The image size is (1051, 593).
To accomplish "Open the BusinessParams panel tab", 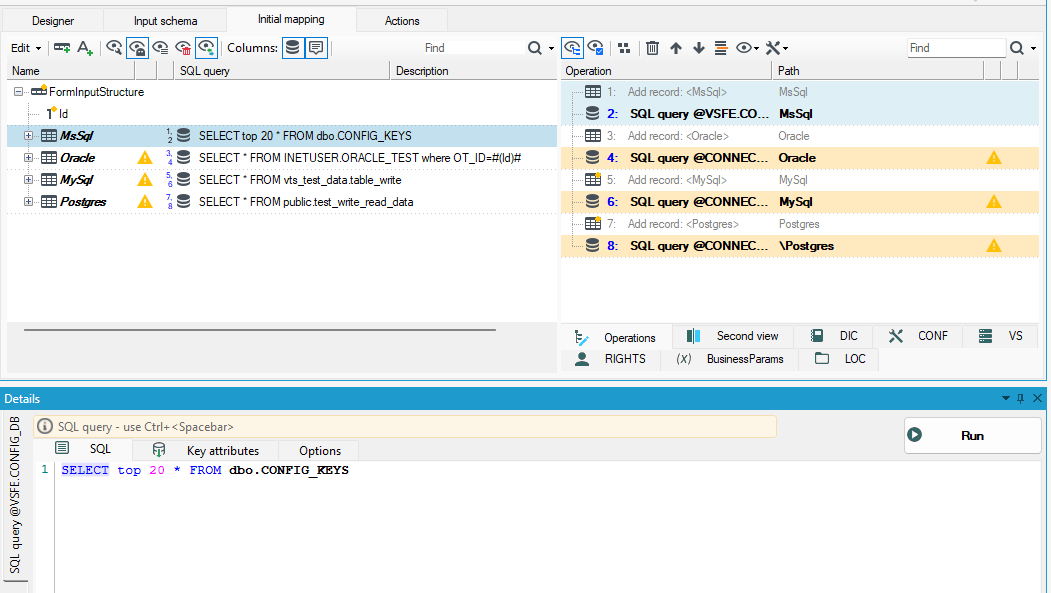I will (x=730, y=359).
